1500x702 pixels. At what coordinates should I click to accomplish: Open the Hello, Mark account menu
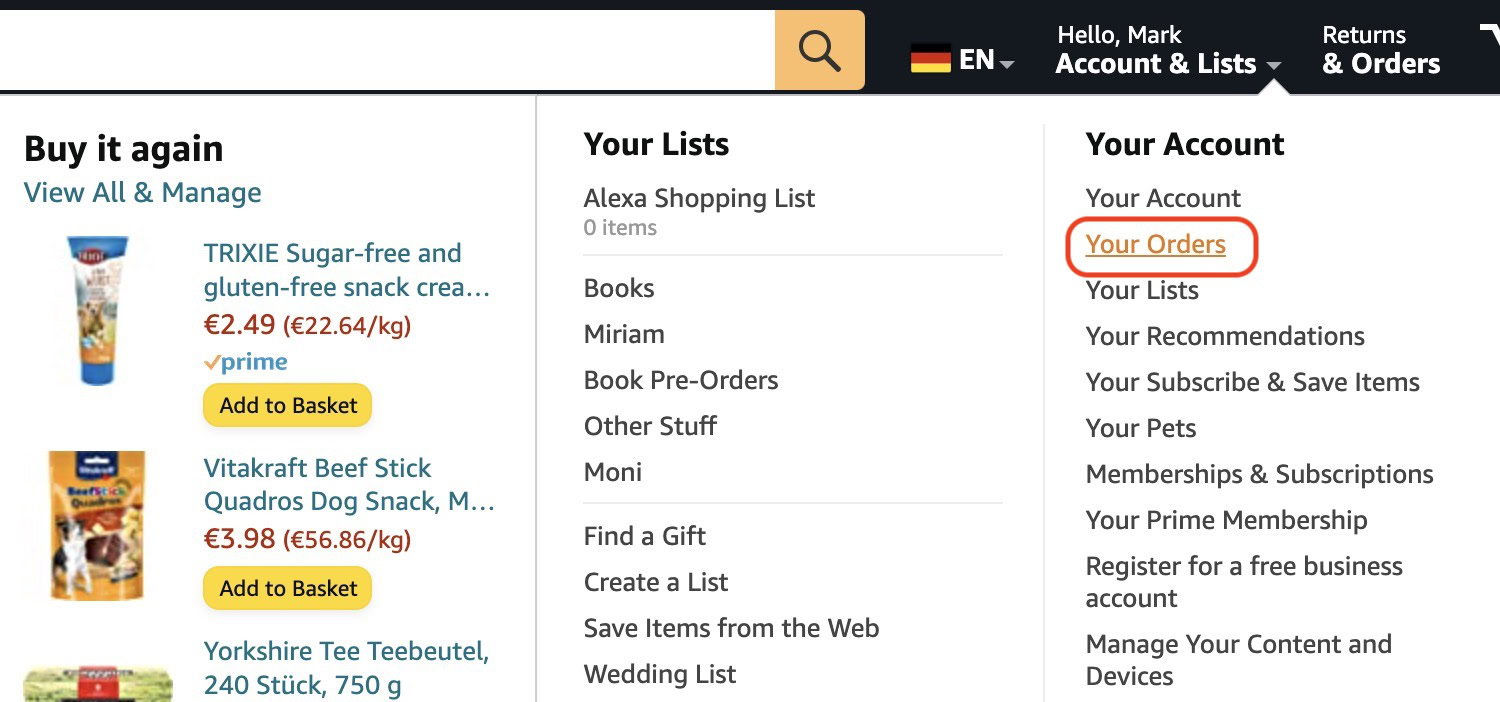pos(1120,34)
